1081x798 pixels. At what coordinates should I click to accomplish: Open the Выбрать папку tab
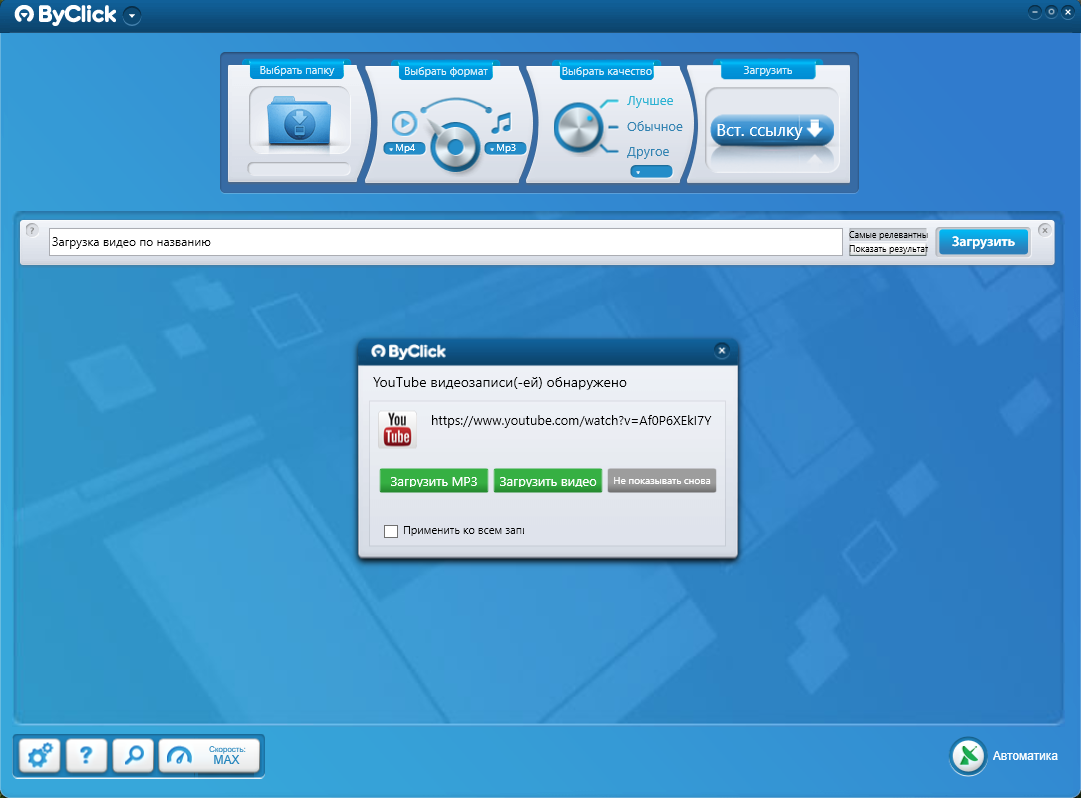tap(296, 70)
